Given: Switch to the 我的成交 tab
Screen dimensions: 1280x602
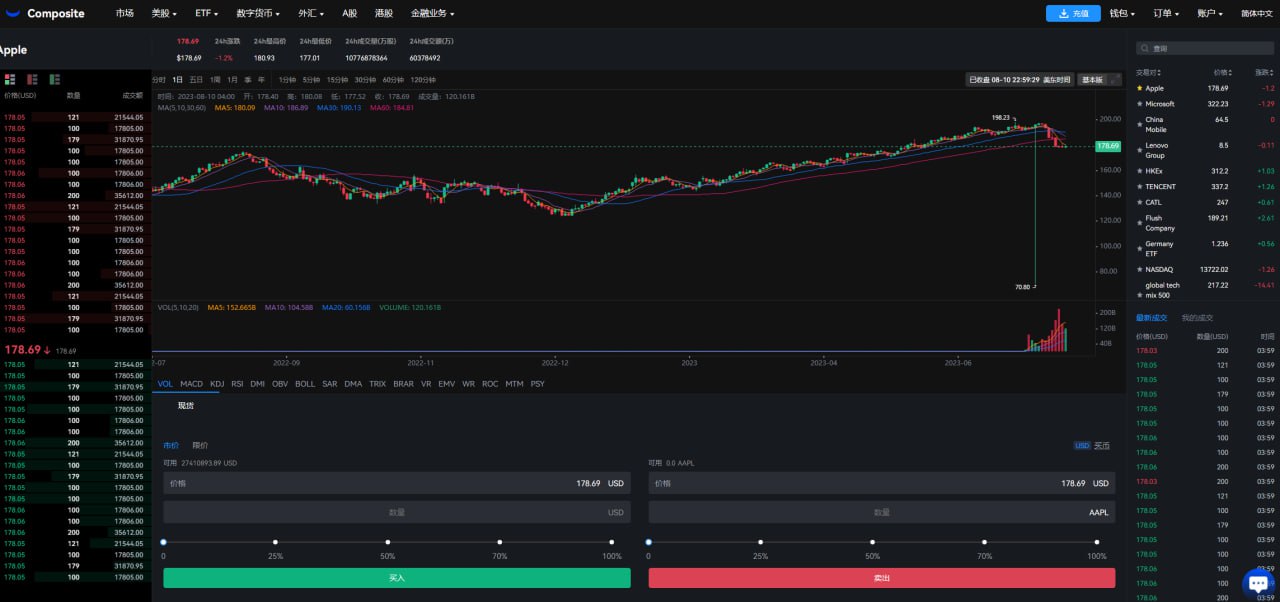Looking at the screenshot, I should click(x=1196, y=318).
